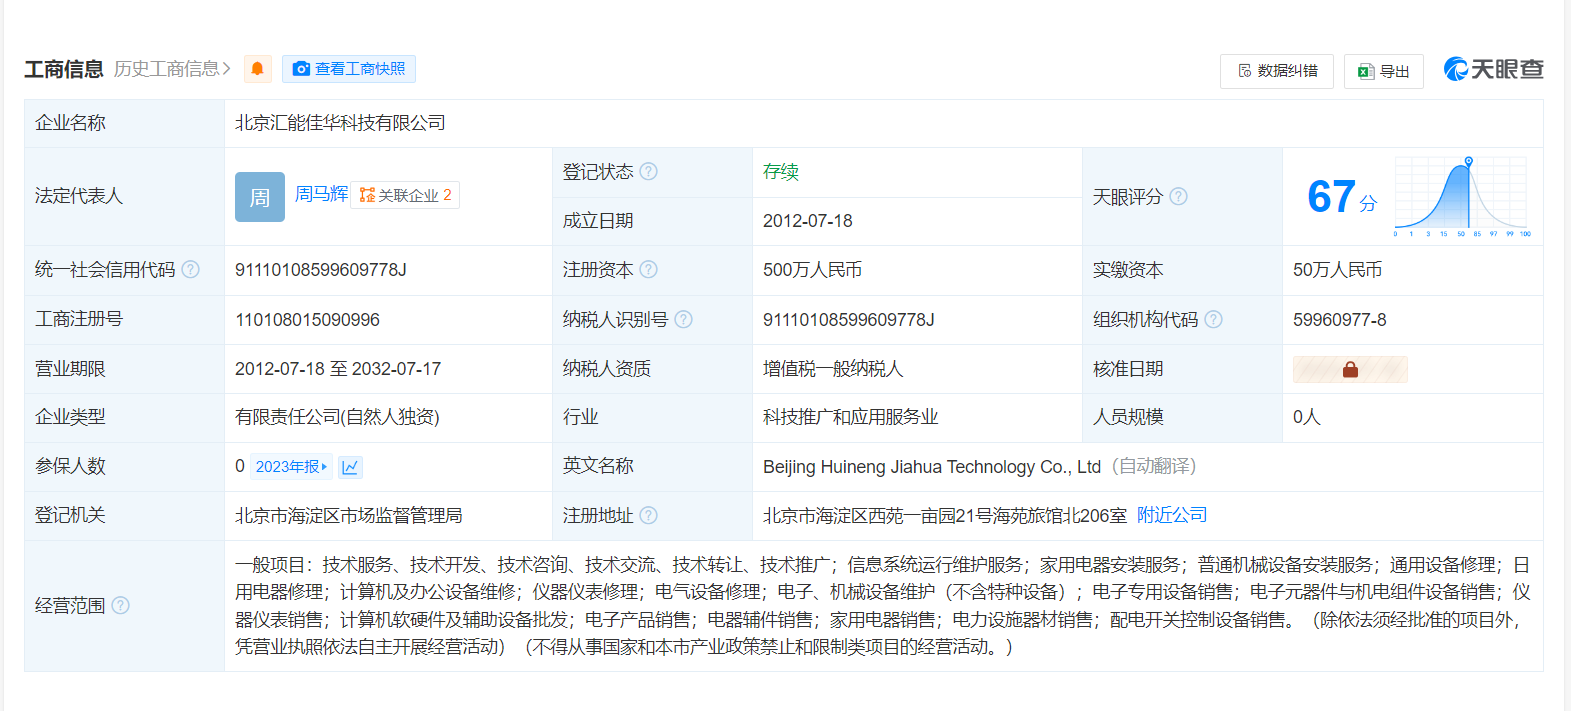The height and width of the screenshot is (711, 1571).
Task: Click registered capital 500万人民币
Action: point(812,270)
